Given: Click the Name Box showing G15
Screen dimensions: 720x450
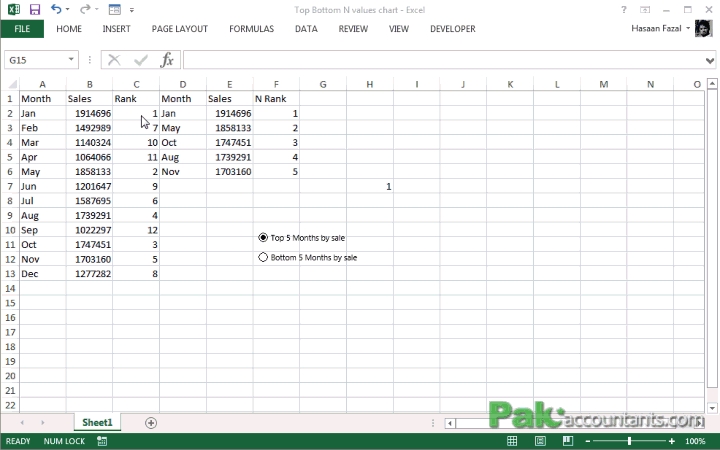Looking at the screenshot, I should [x=36, y=60].
